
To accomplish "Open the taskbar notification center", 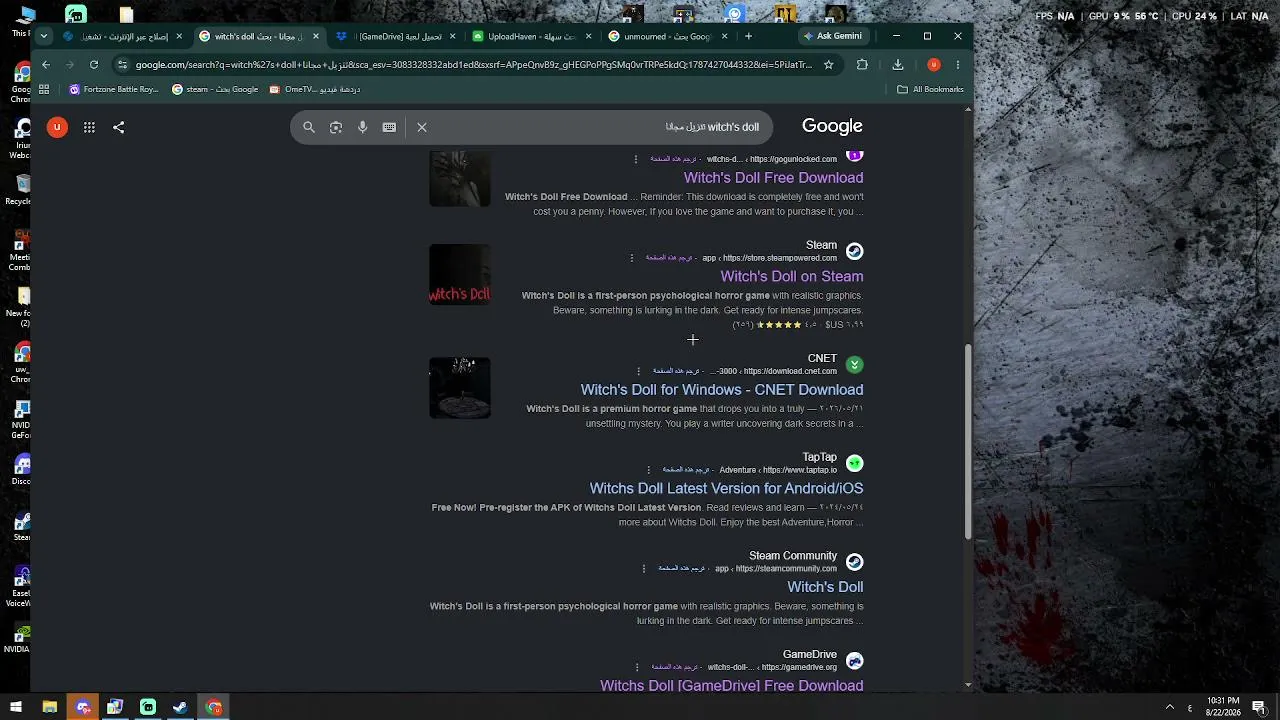I will 1259,707.
